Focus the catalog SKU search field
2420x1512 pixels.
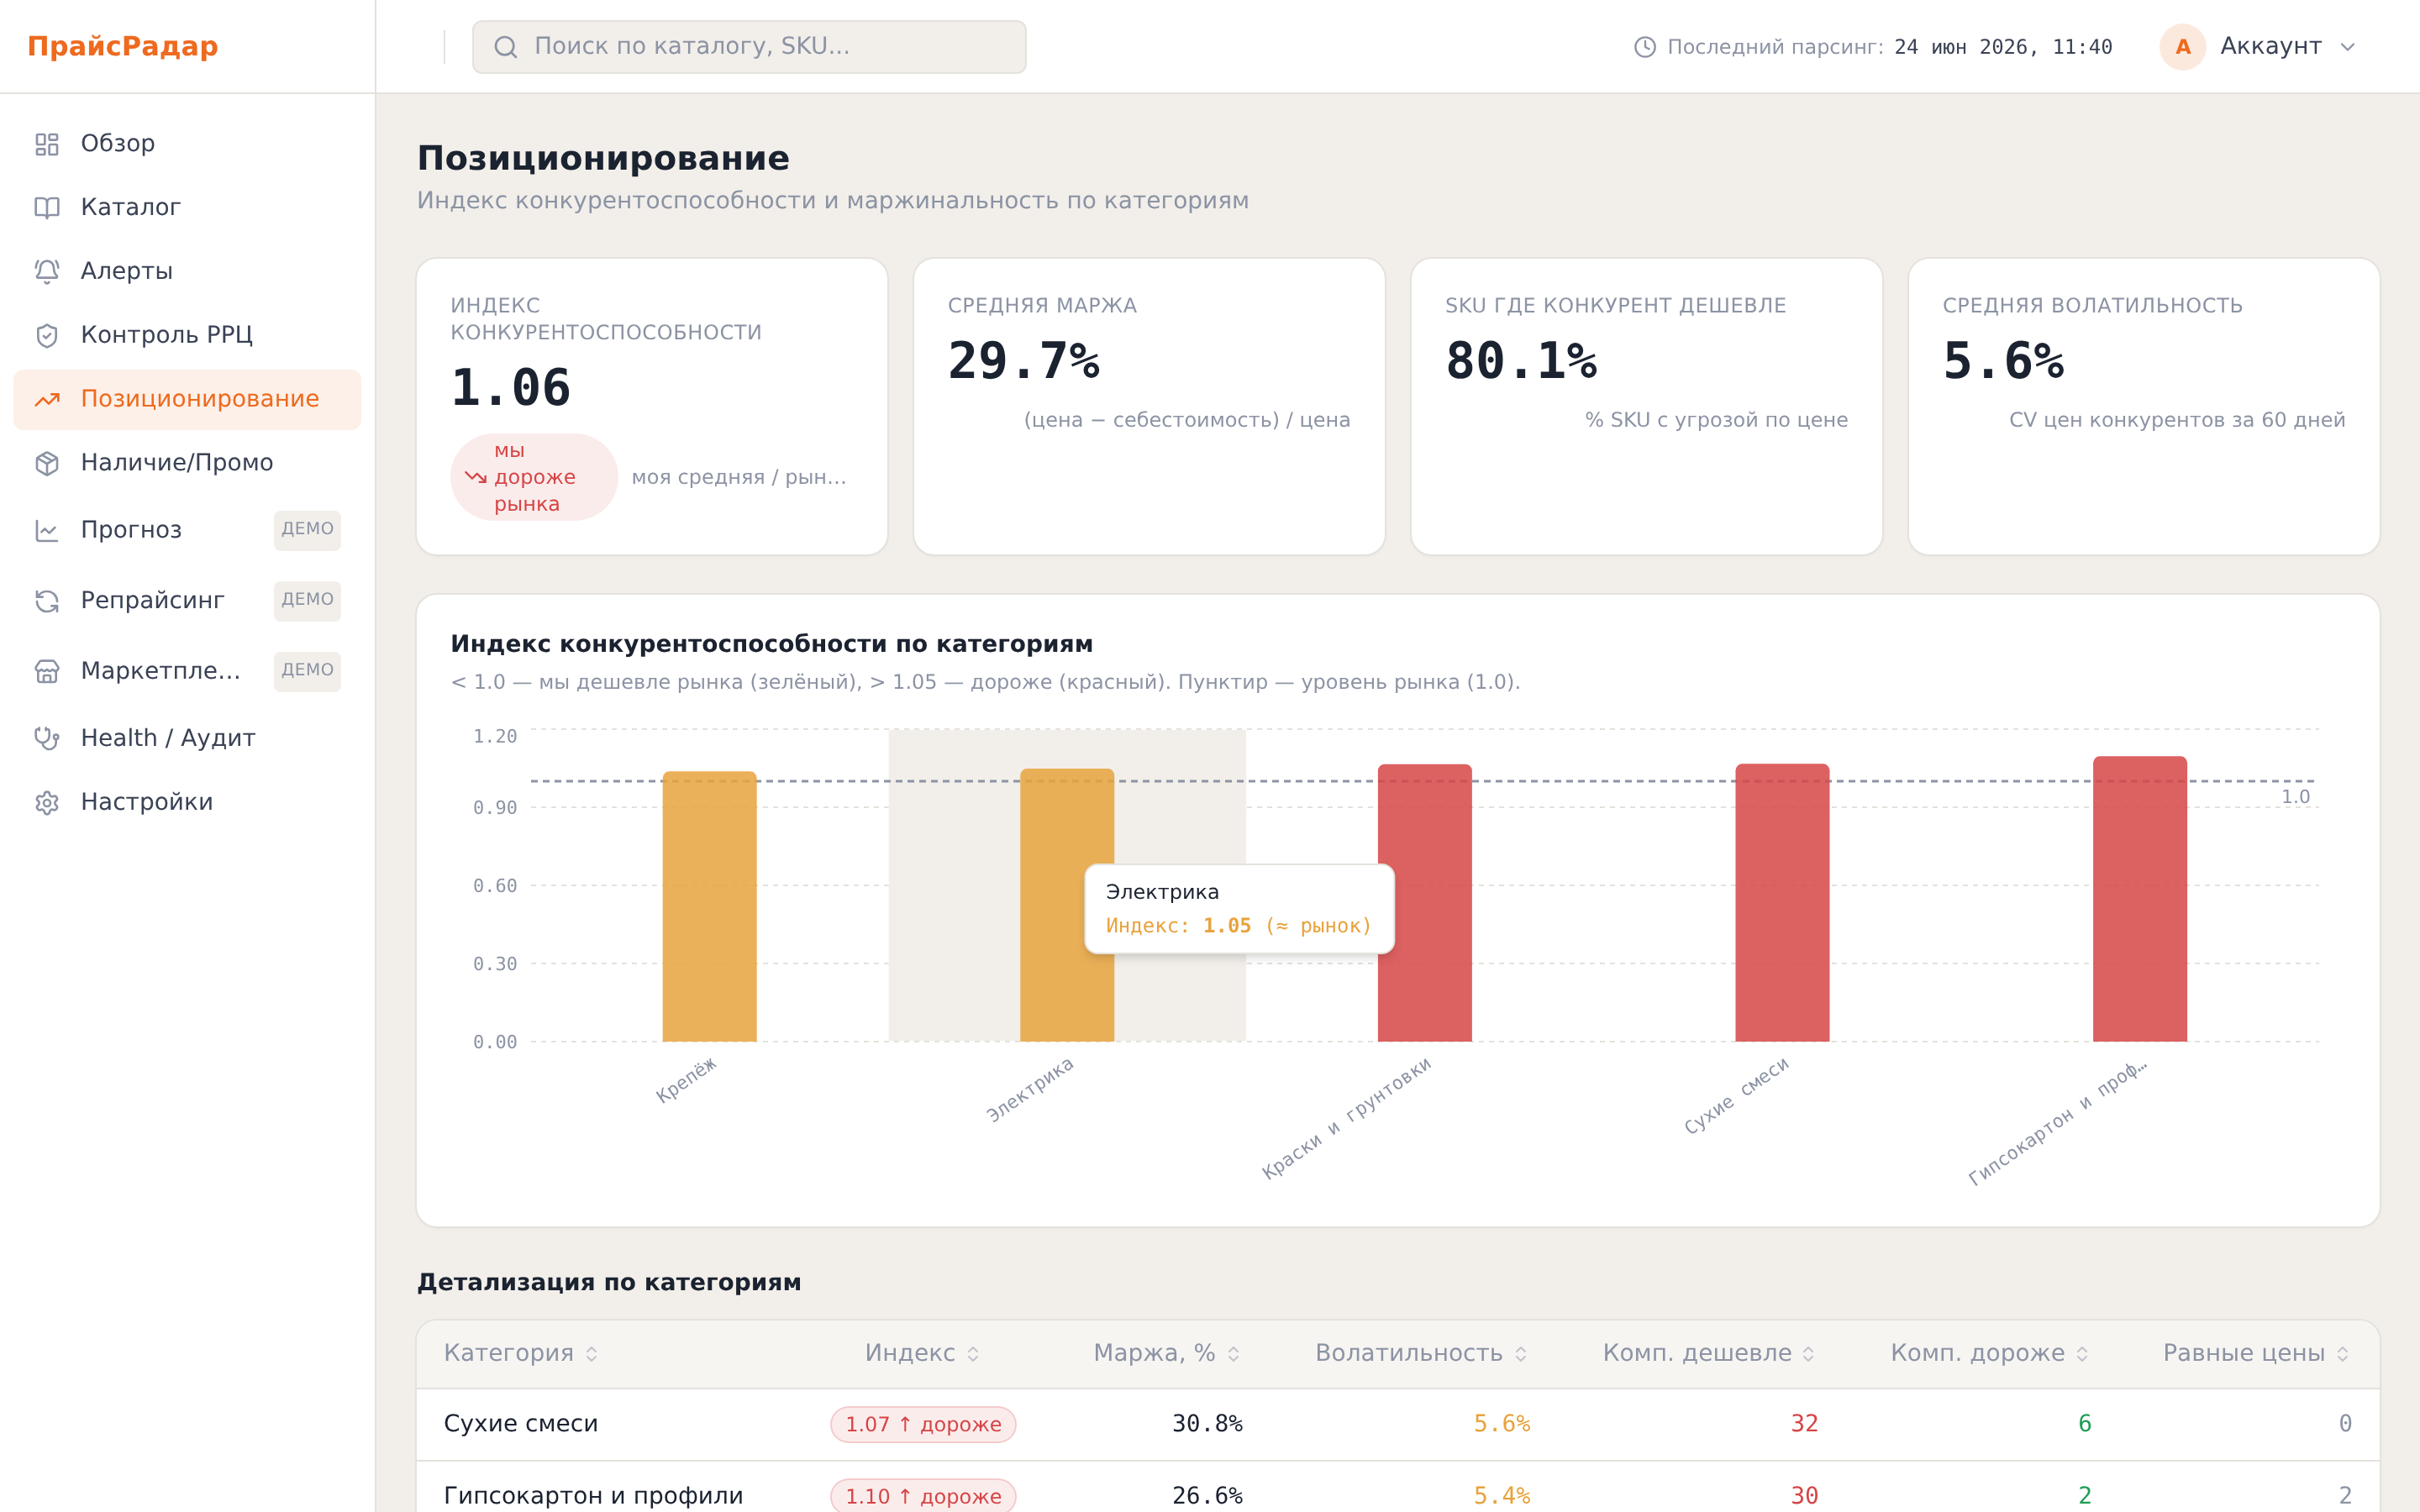[749, 47]
